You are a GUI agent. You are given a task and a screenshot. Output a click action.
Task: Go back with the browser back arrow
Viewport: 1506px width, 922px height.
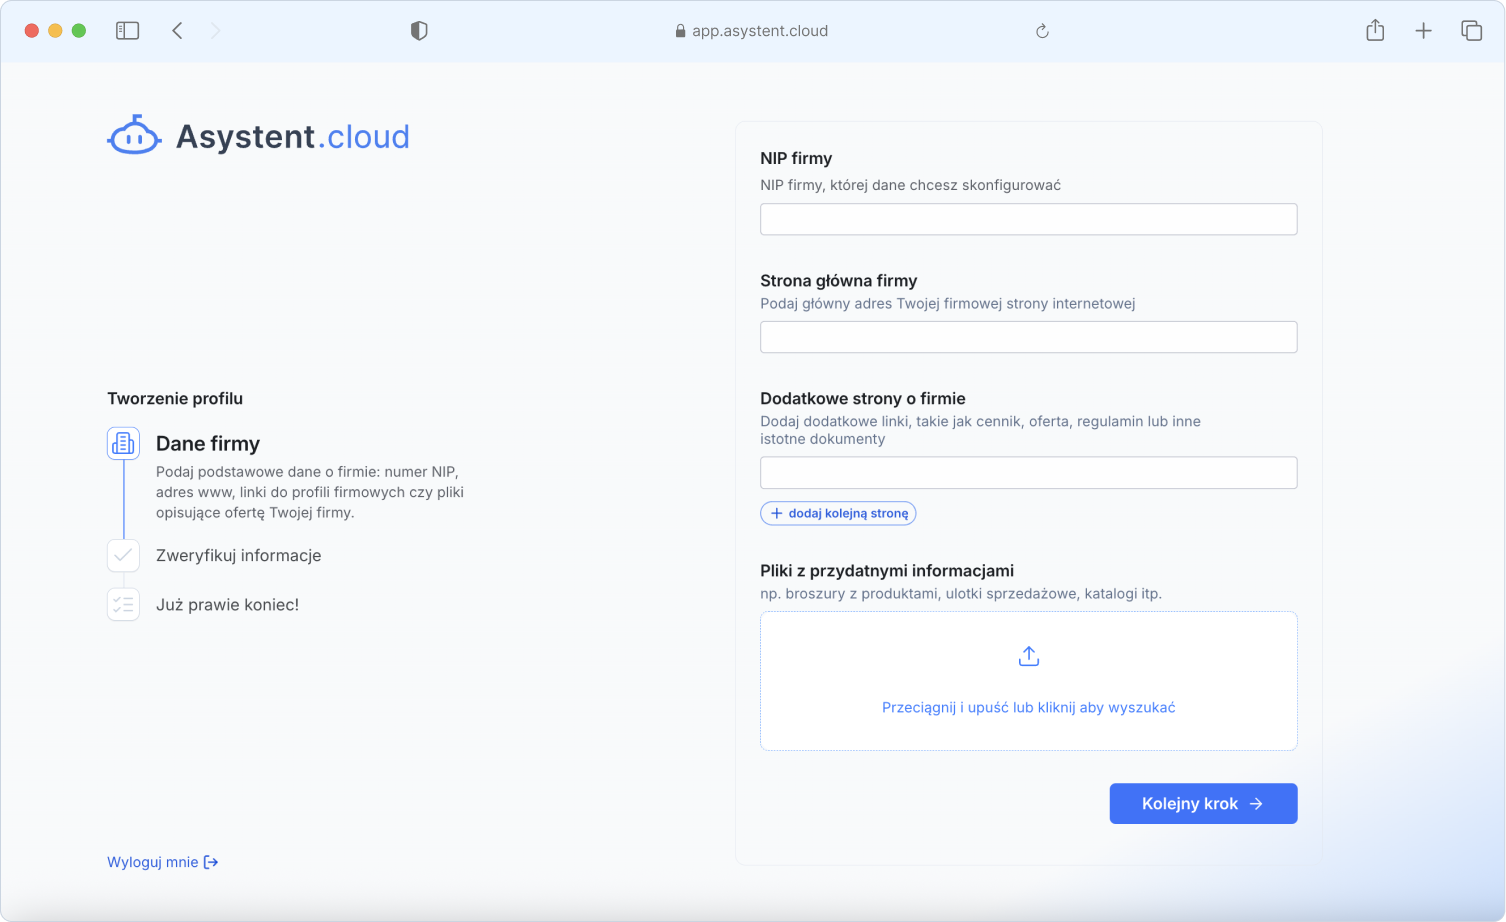tap(177, 31)
